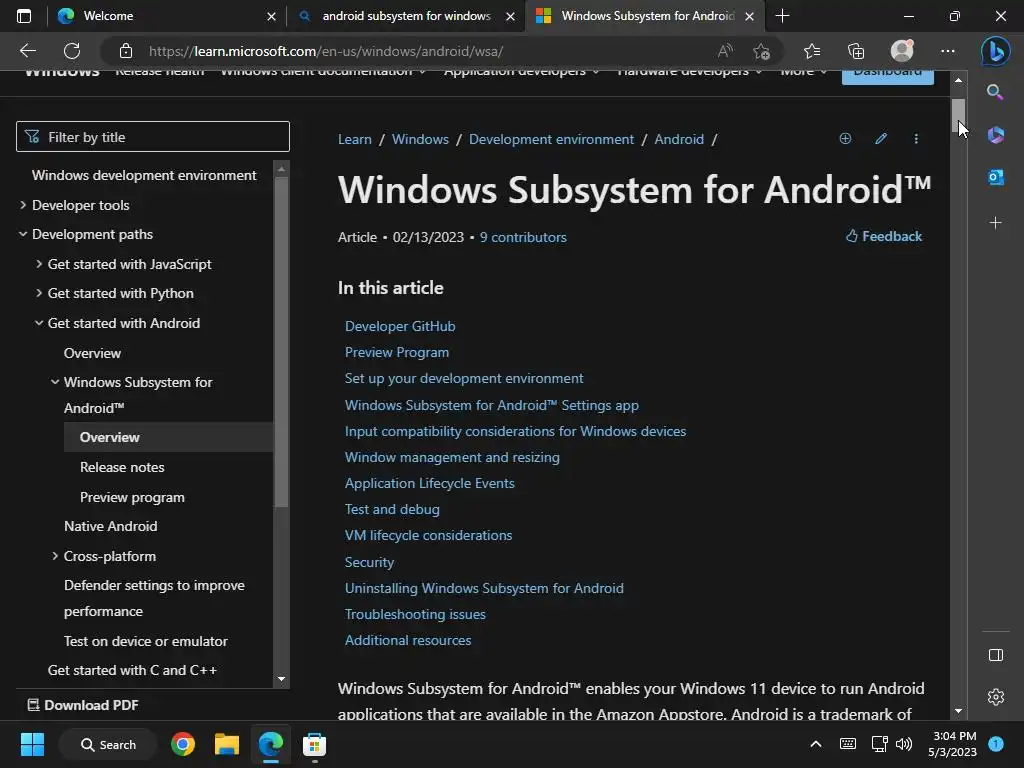The height and width of the screenshot is (768, 1024).
Task: Open Outlook sidebar icon
Action: click(x=995, y=176)
